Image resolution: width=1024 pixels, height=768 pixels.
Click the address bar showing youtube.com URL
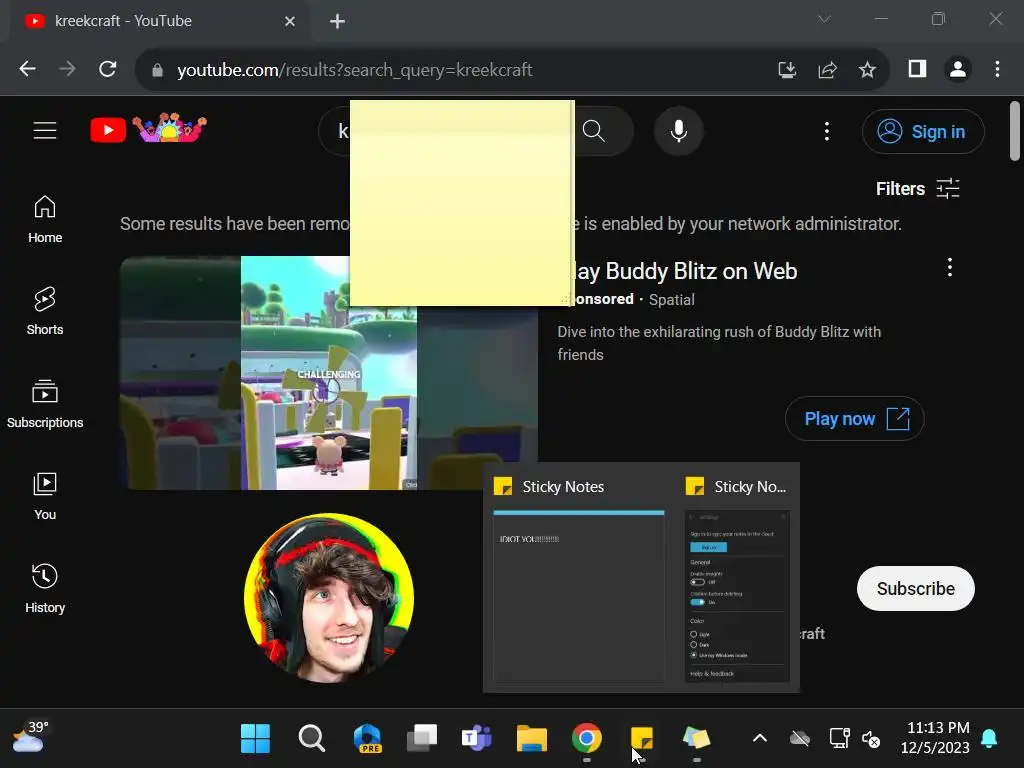coord(355,70)
